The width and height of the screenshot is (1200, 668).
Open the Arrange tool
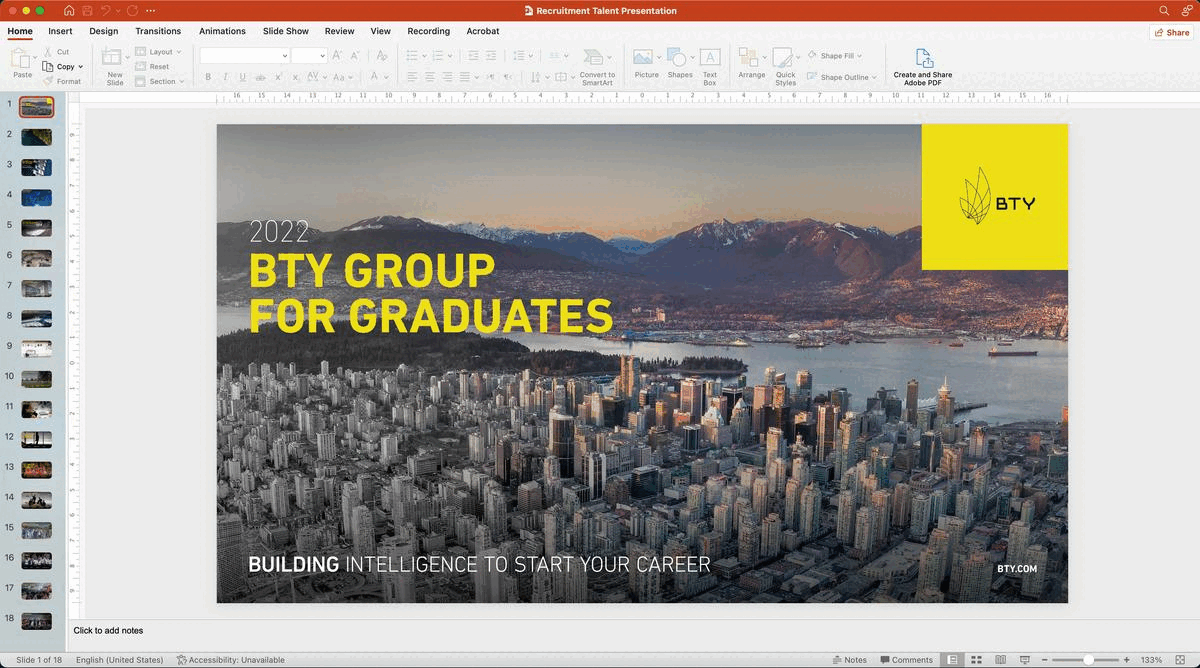point(751,63)
